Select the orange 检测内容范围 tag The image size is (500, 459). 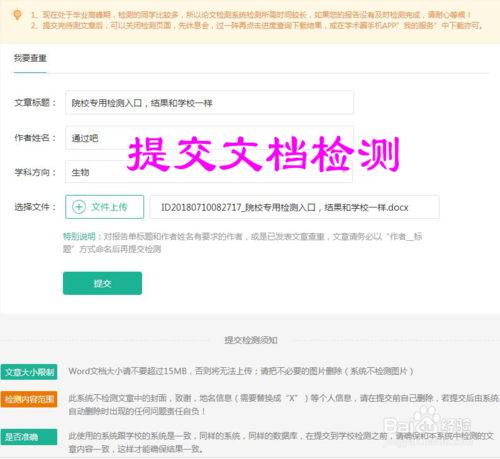(29, 399)
